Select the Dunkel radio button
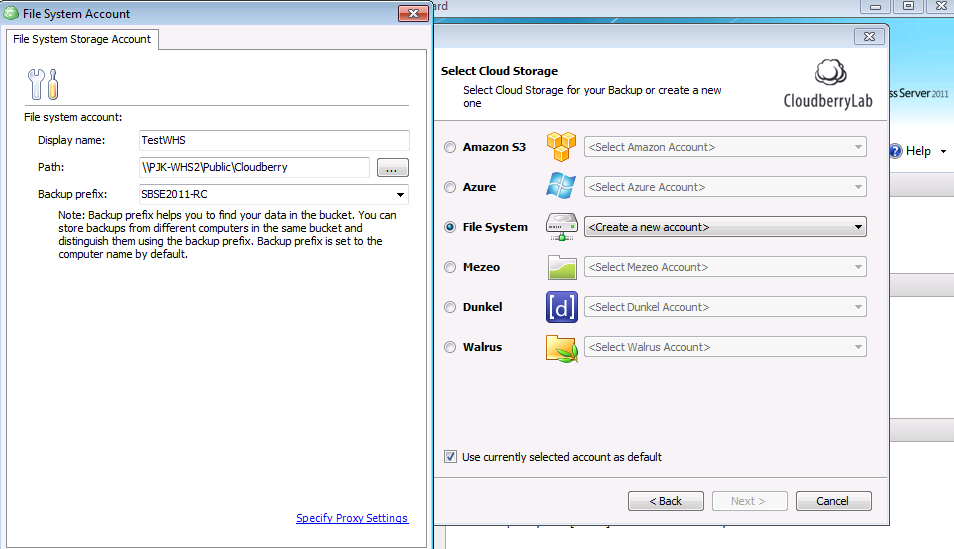954x549 pixels. tap(450, 307)
